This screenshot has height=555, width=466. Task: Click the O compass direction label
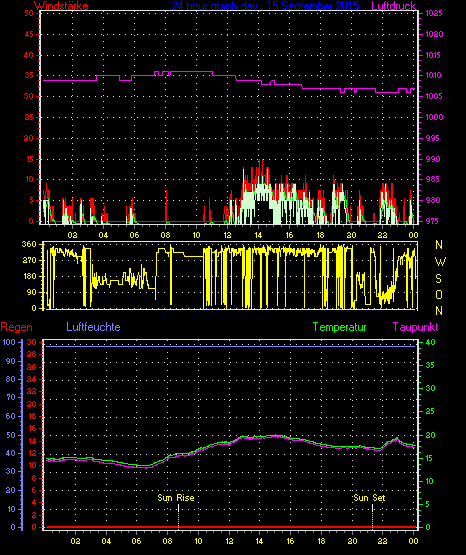pos(439,294)
